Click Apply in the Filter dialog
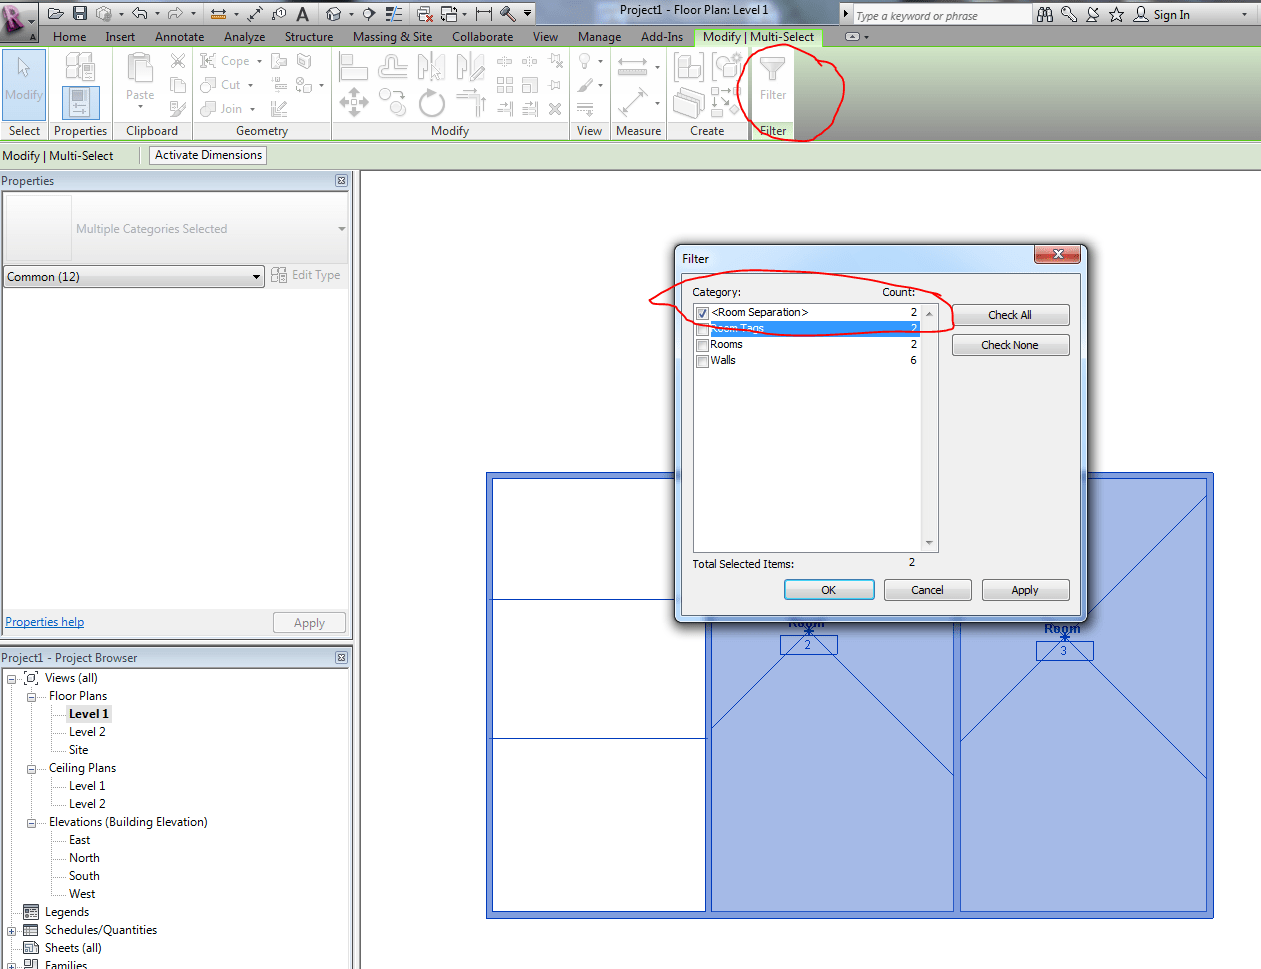 (1025, 590)
